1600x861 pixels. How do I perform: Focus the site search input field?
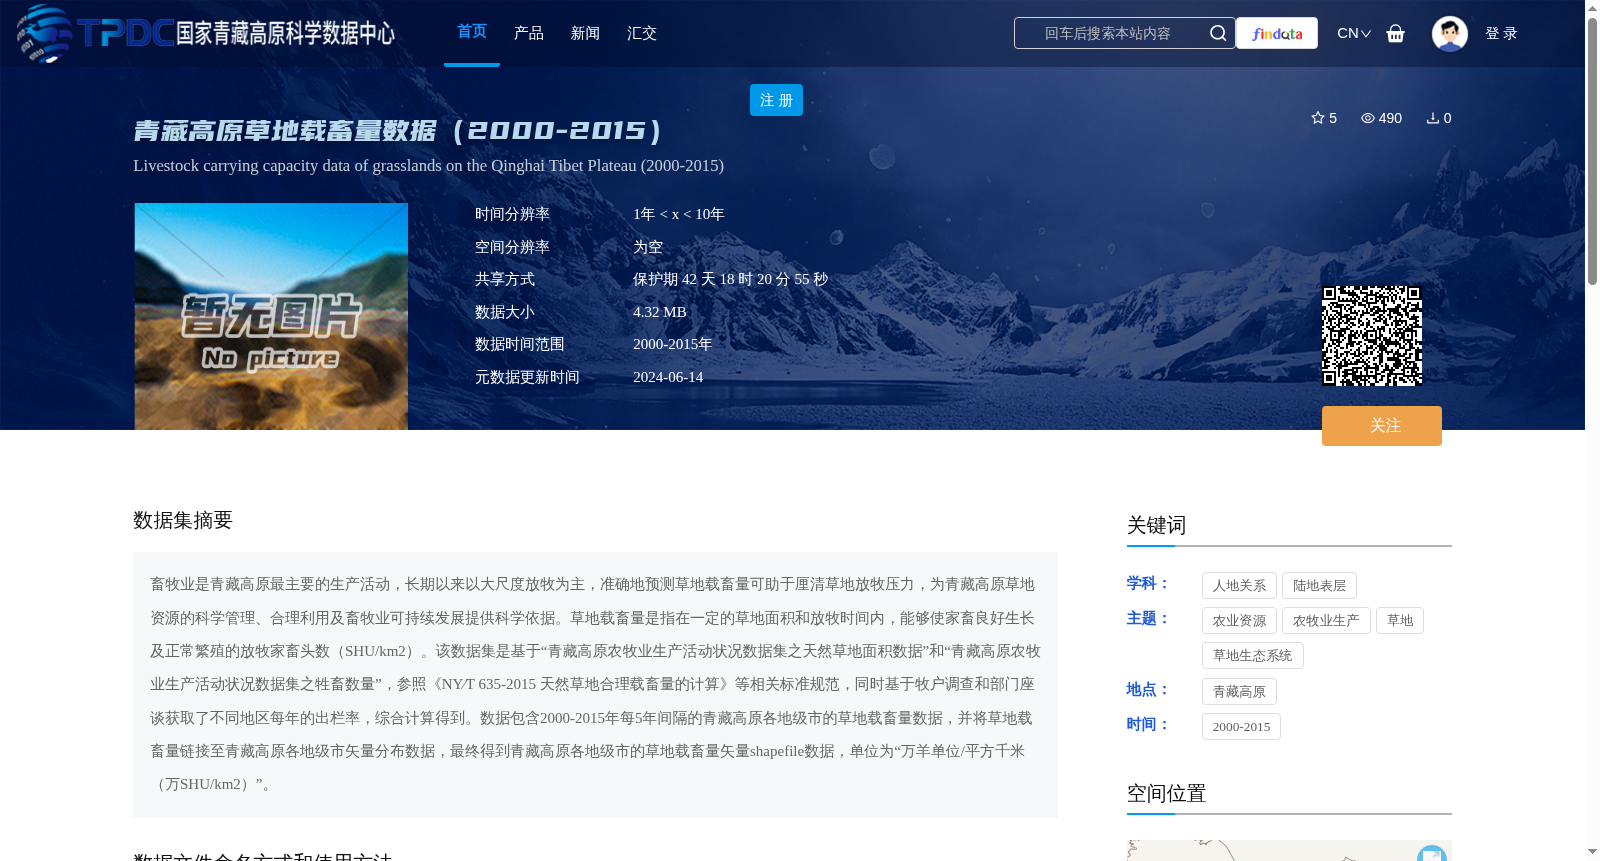1124,33
